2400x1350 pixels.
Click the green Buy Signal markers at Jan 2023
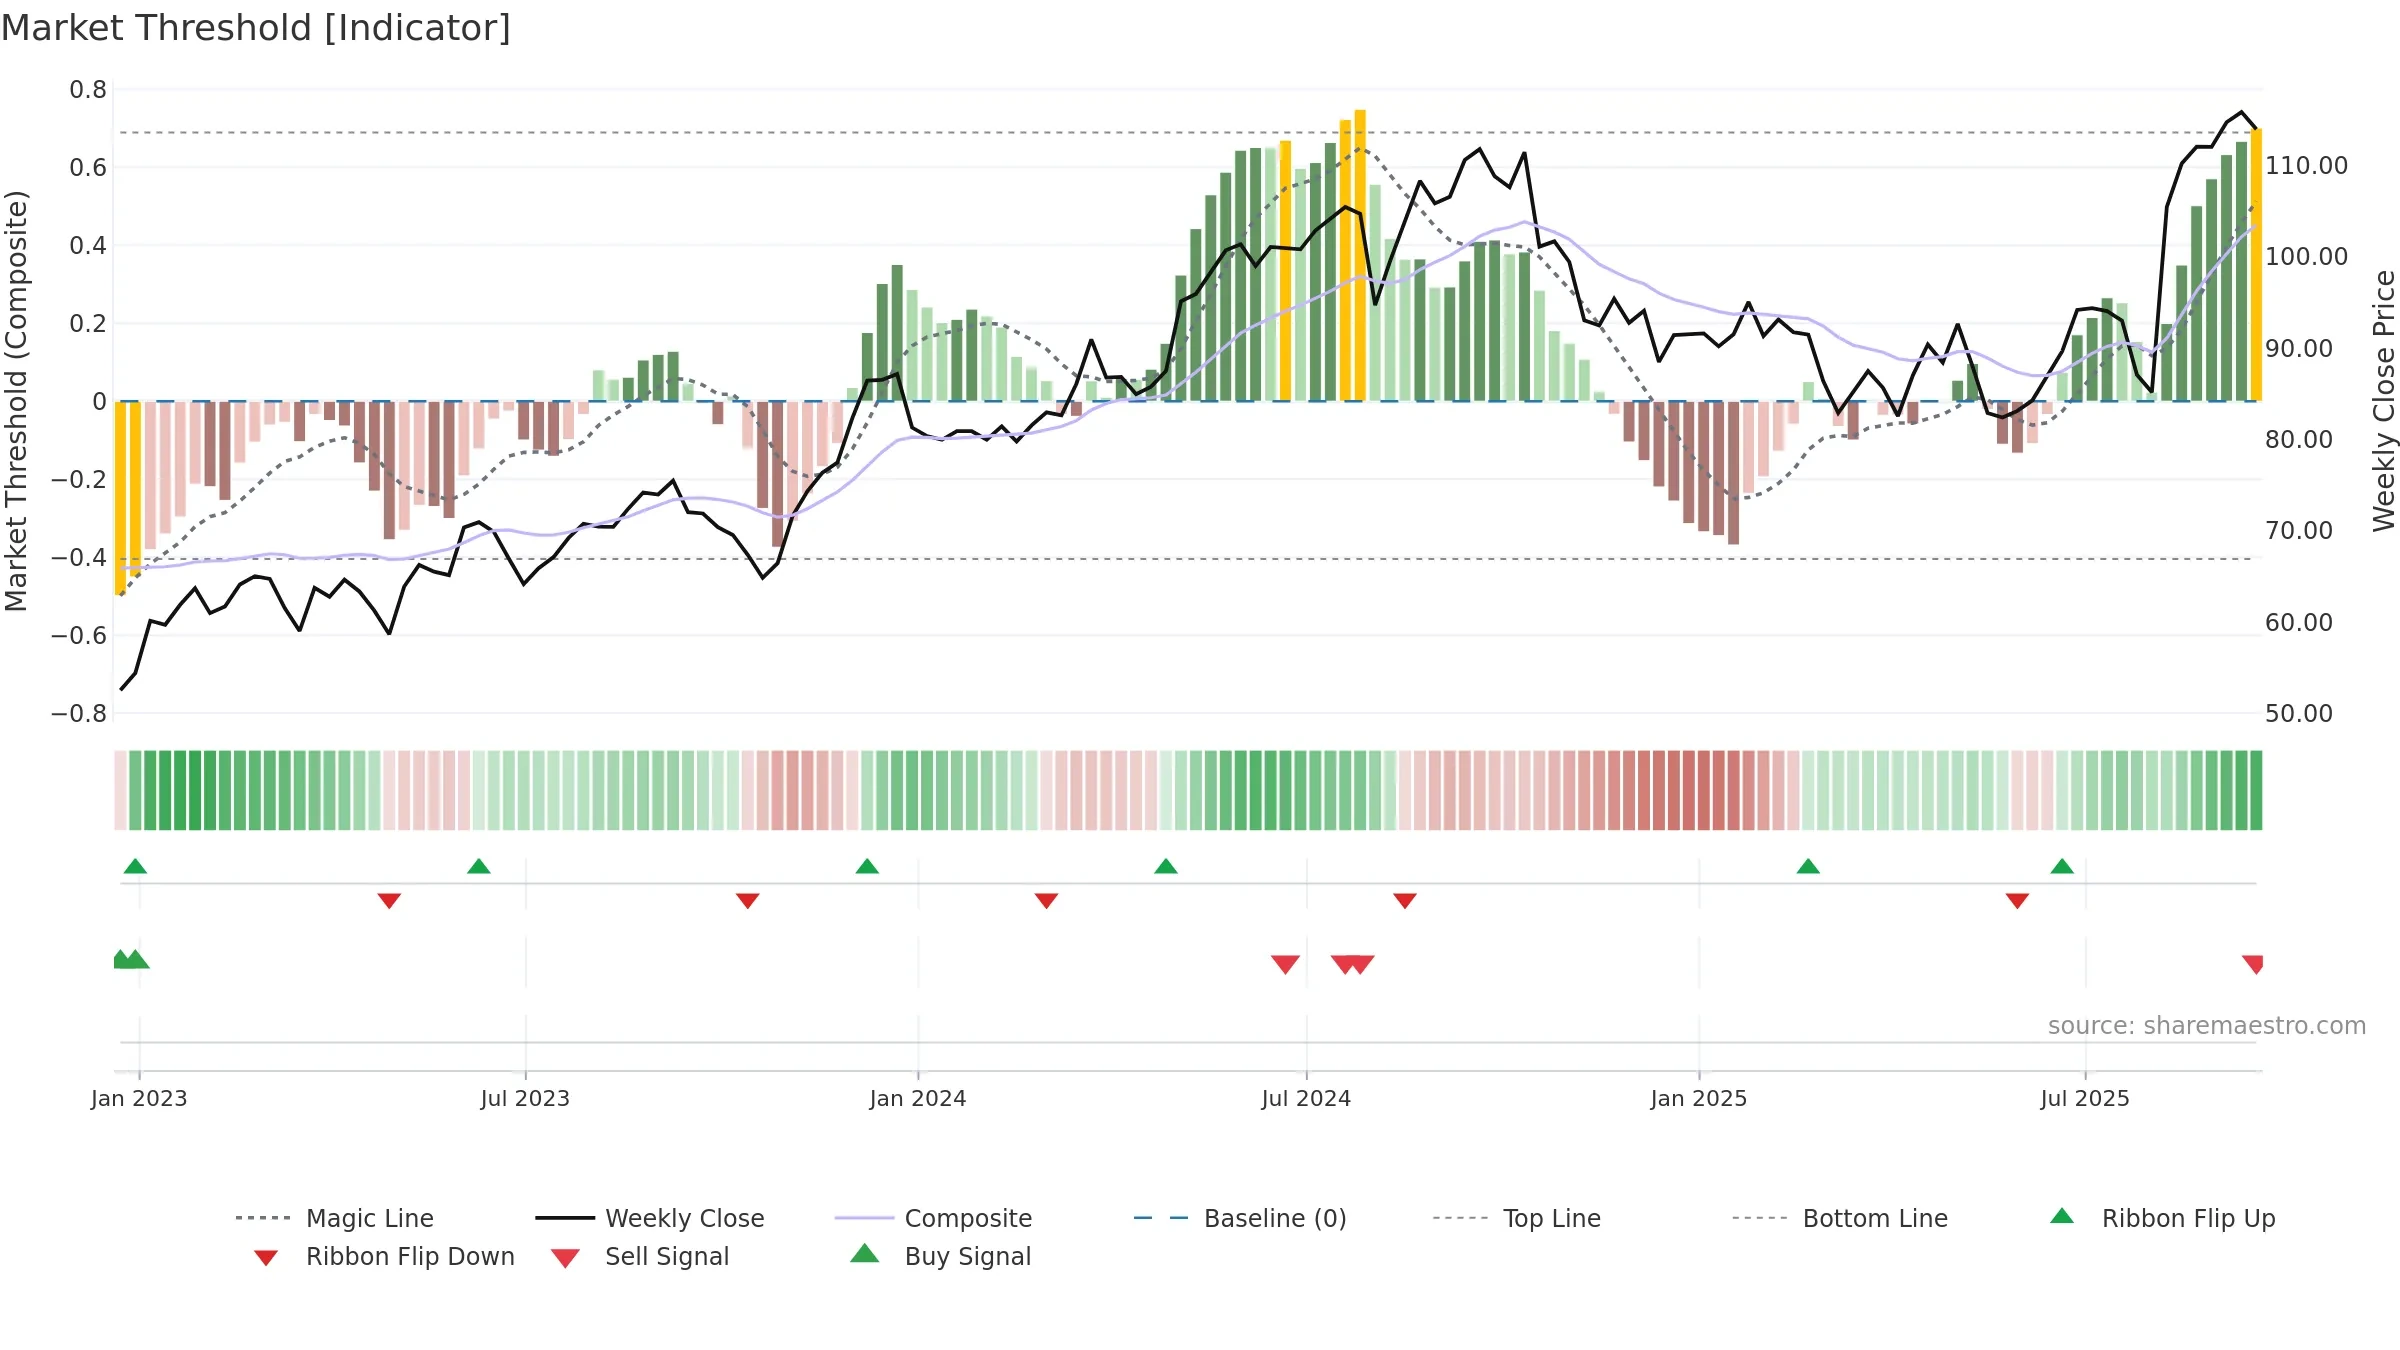tap(130, 959)
